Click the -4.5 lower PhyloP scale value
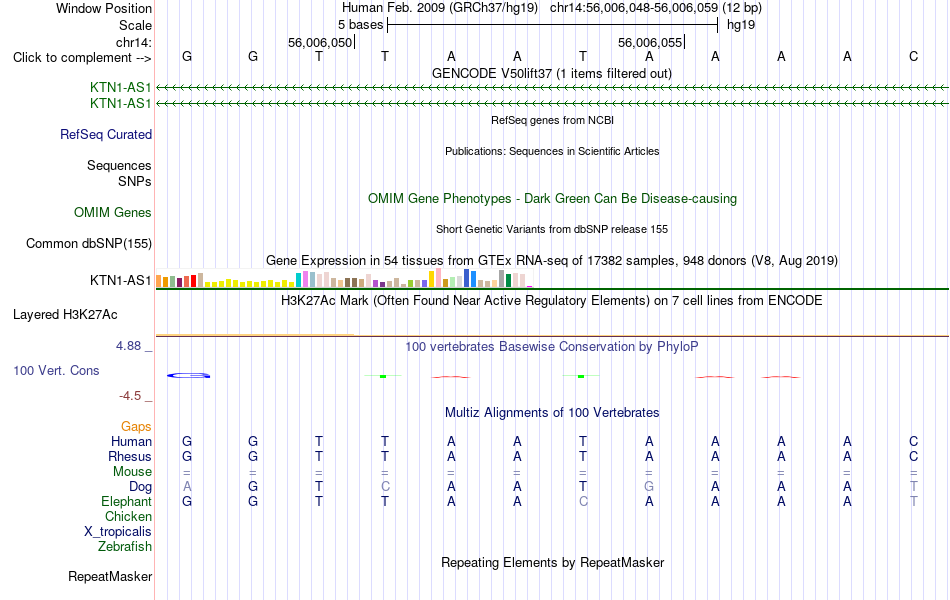This screenshot has width=950, height=600. 130,396
